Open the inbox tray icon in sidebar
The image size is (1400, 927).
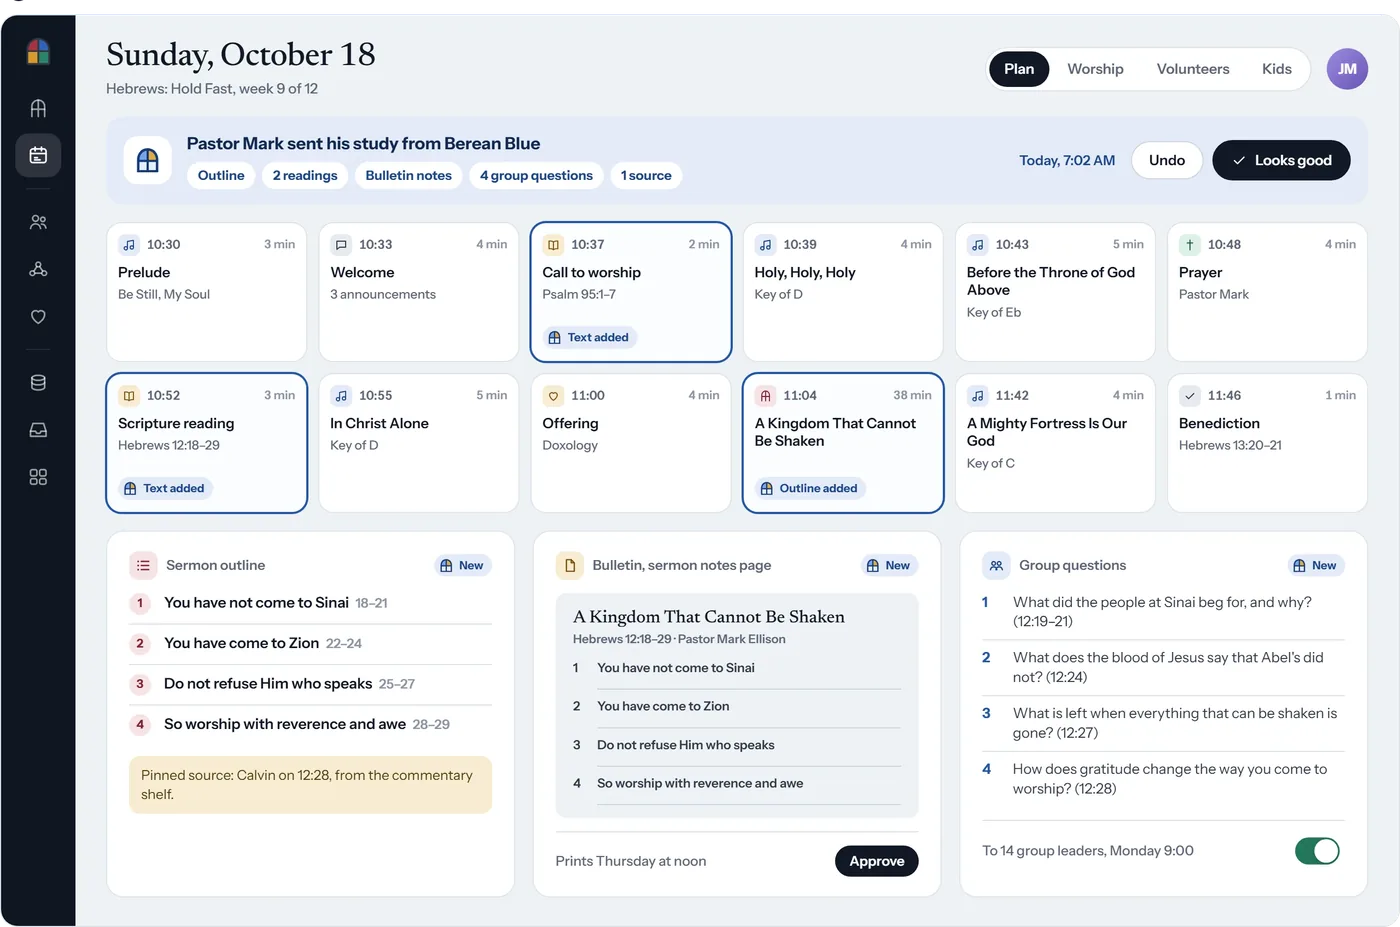pos(38,430)
